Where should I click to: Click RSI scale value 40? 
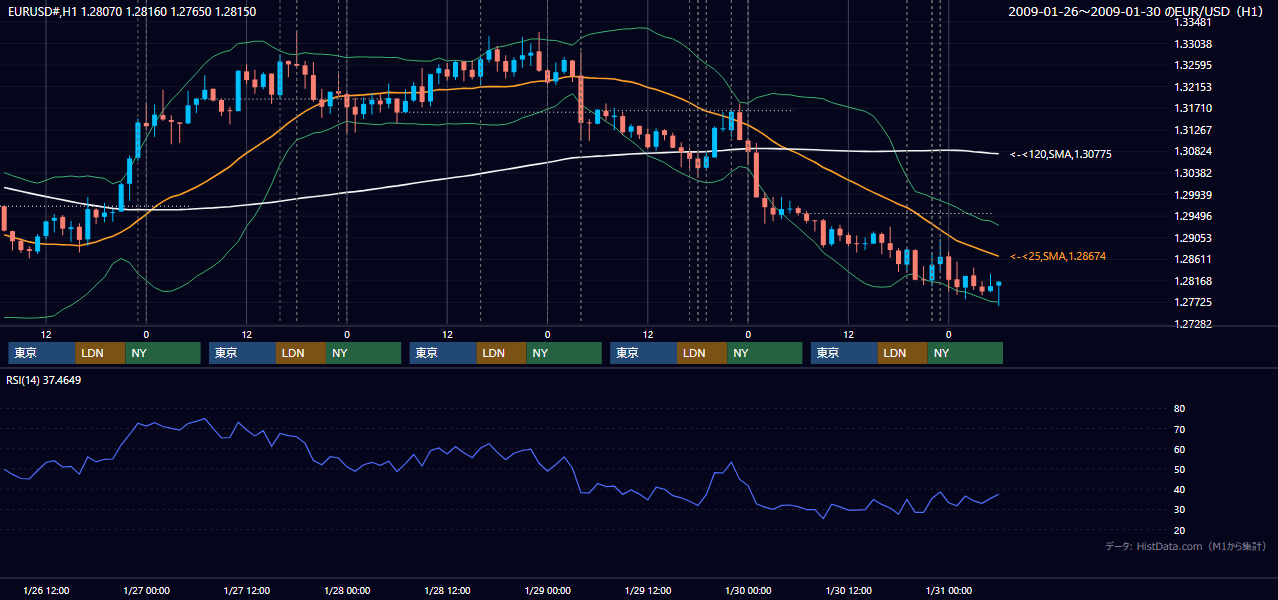click(1179, 489)
